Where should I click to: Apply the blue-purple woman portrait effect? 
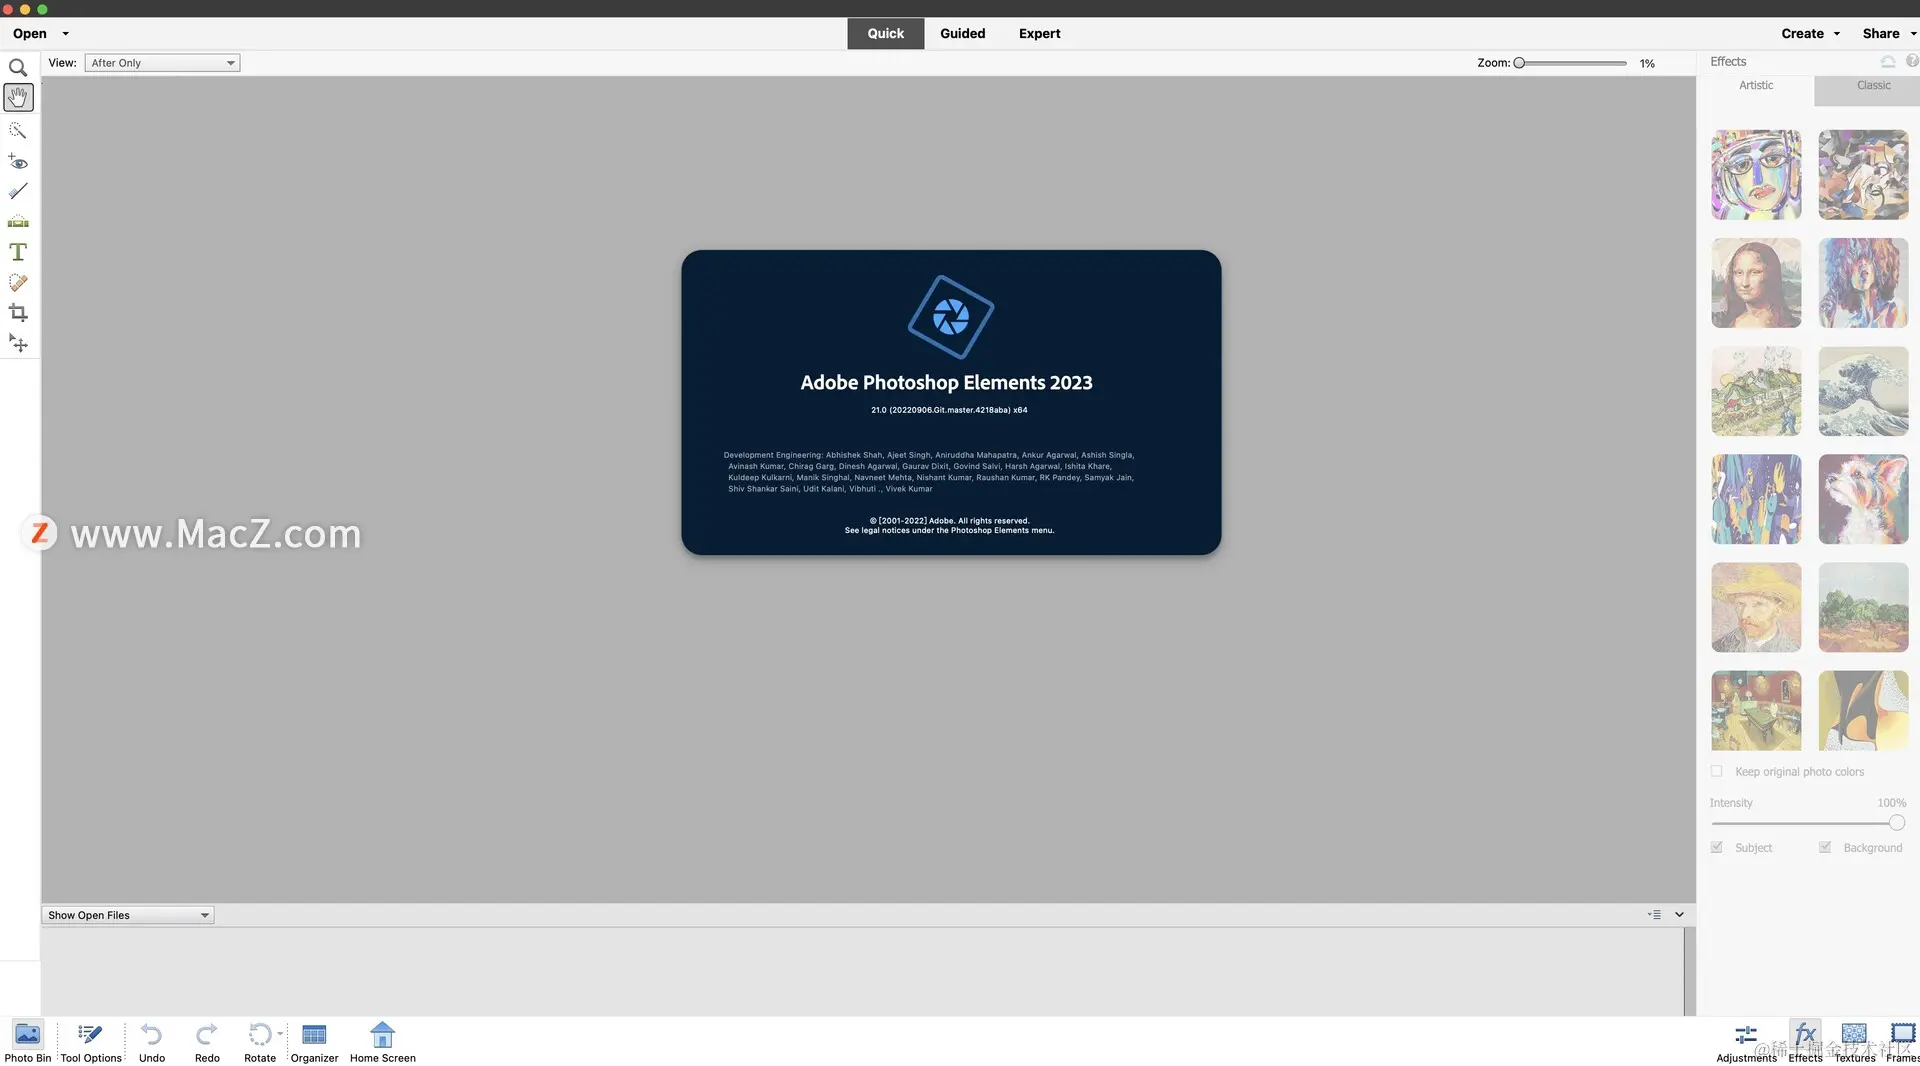coord(1863,283)
